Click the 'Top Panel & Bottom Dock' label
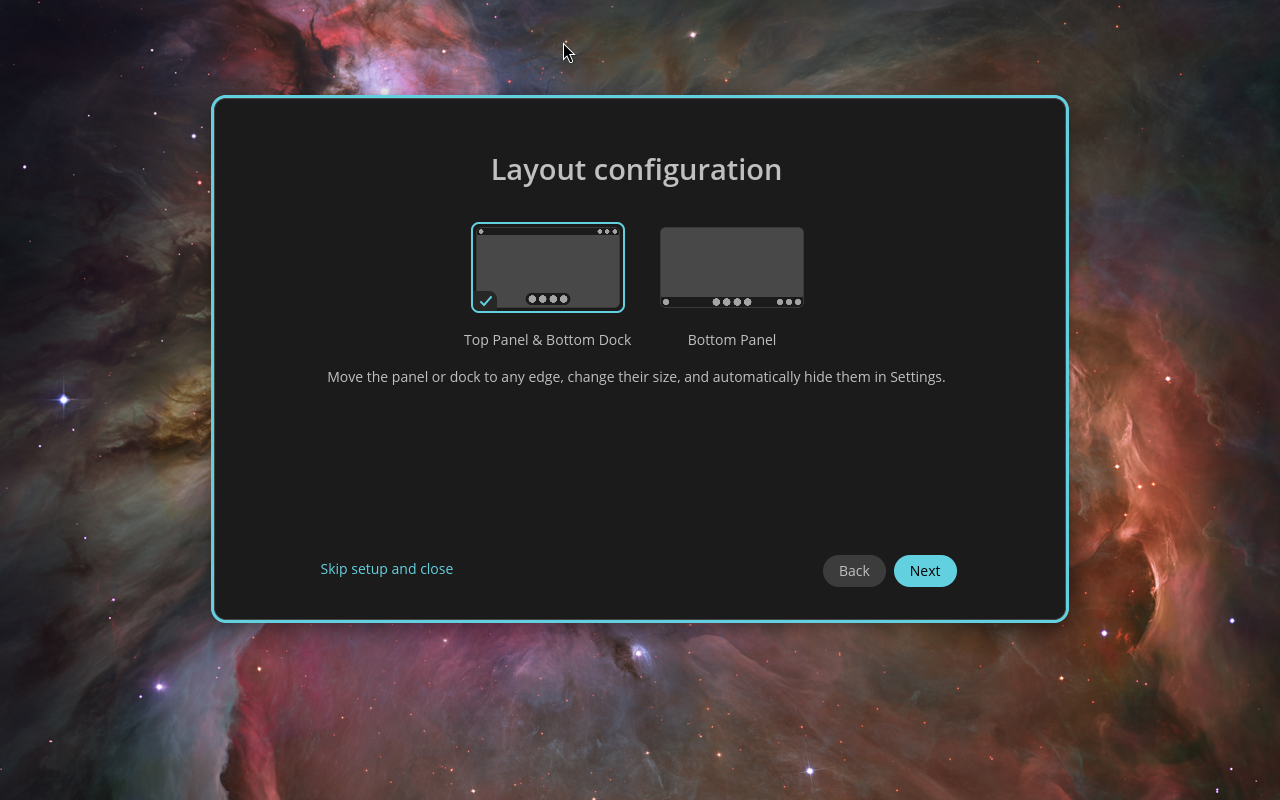 548,340
